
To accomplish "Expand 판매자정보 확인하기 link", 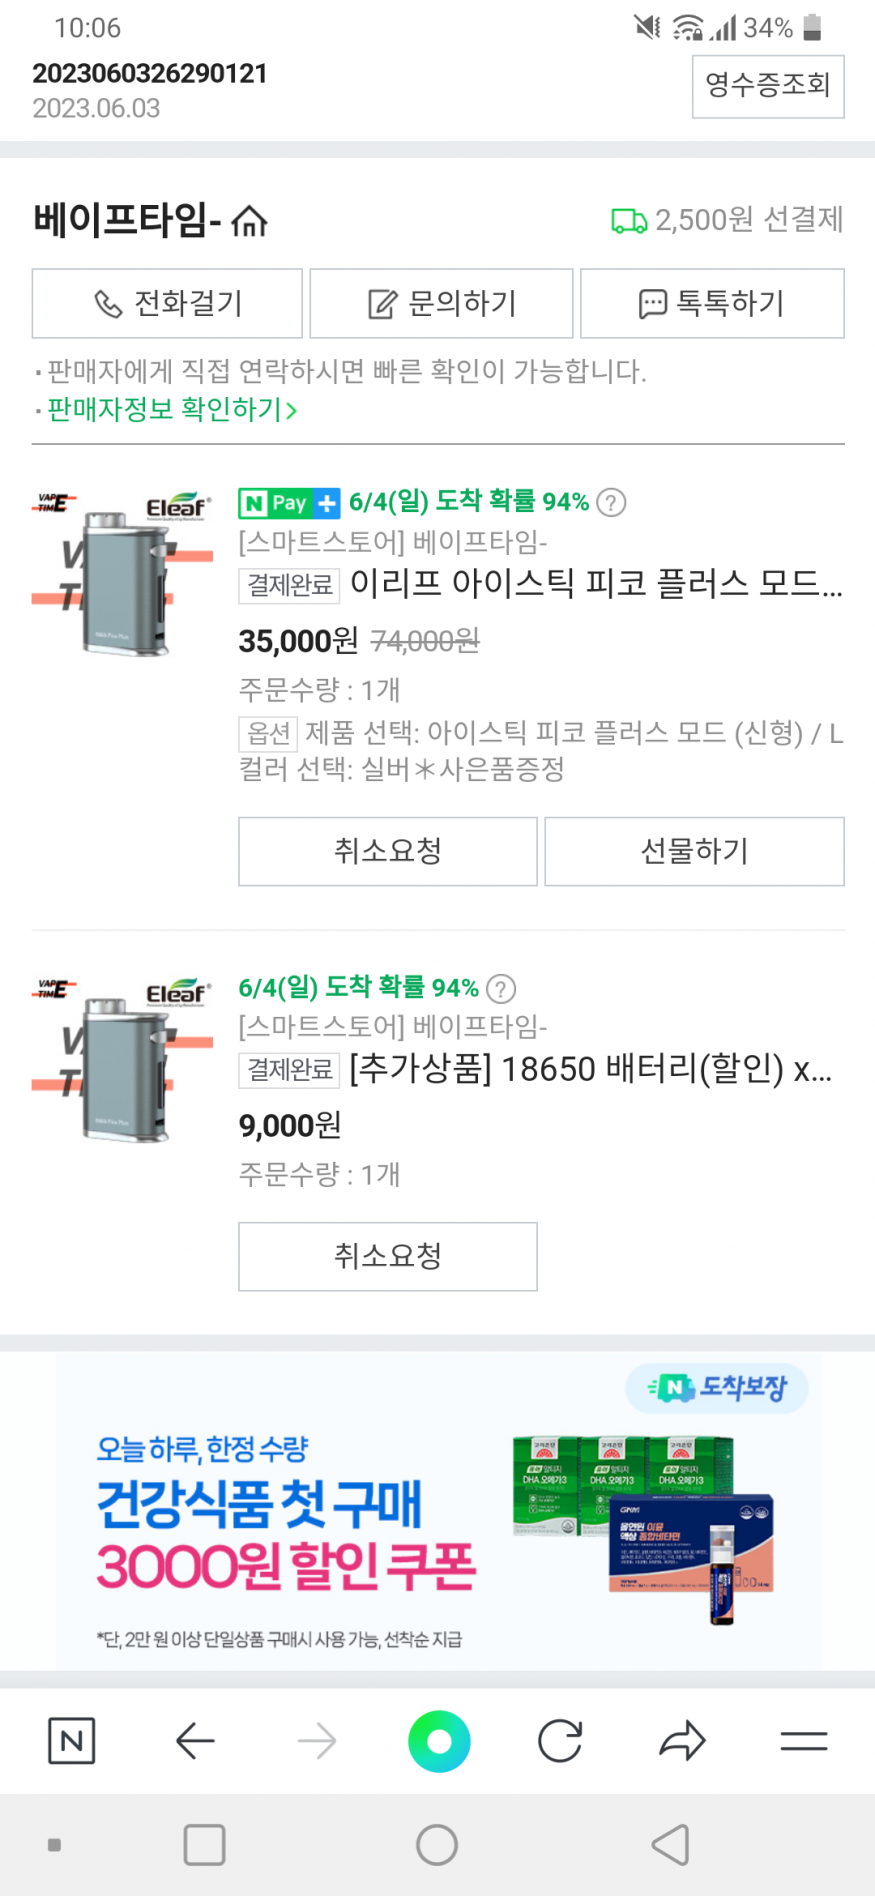I will point(172,410).
